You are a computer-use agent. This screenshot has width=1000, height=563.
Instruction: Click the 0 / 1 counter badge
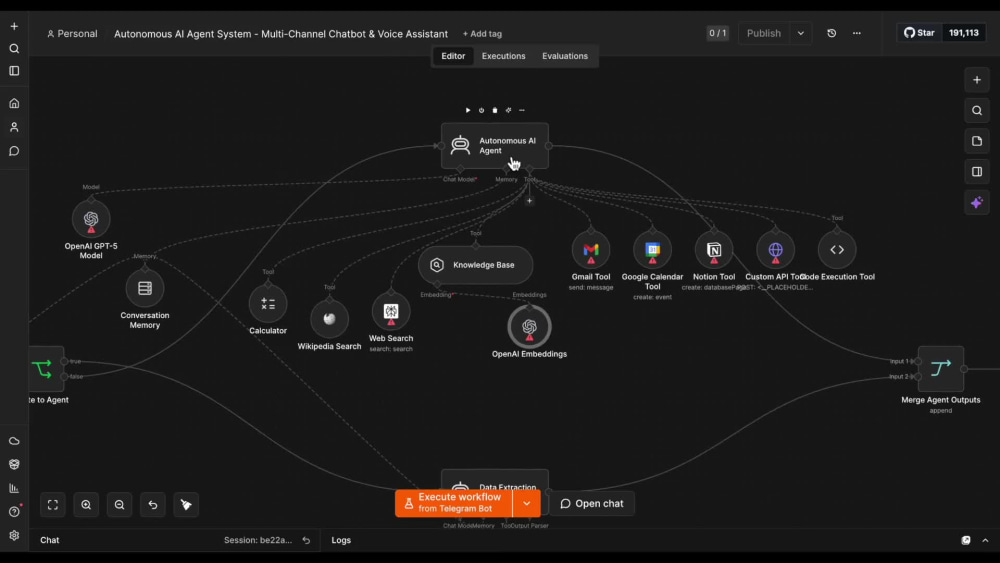tap(717, 33)
